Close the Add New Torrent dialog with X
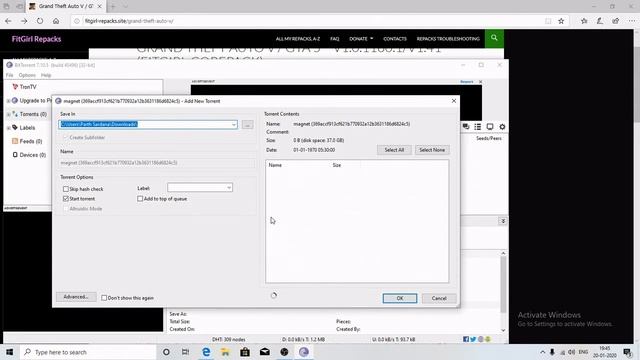The height and width of the screenshot is (360, 640). (453, 101)
